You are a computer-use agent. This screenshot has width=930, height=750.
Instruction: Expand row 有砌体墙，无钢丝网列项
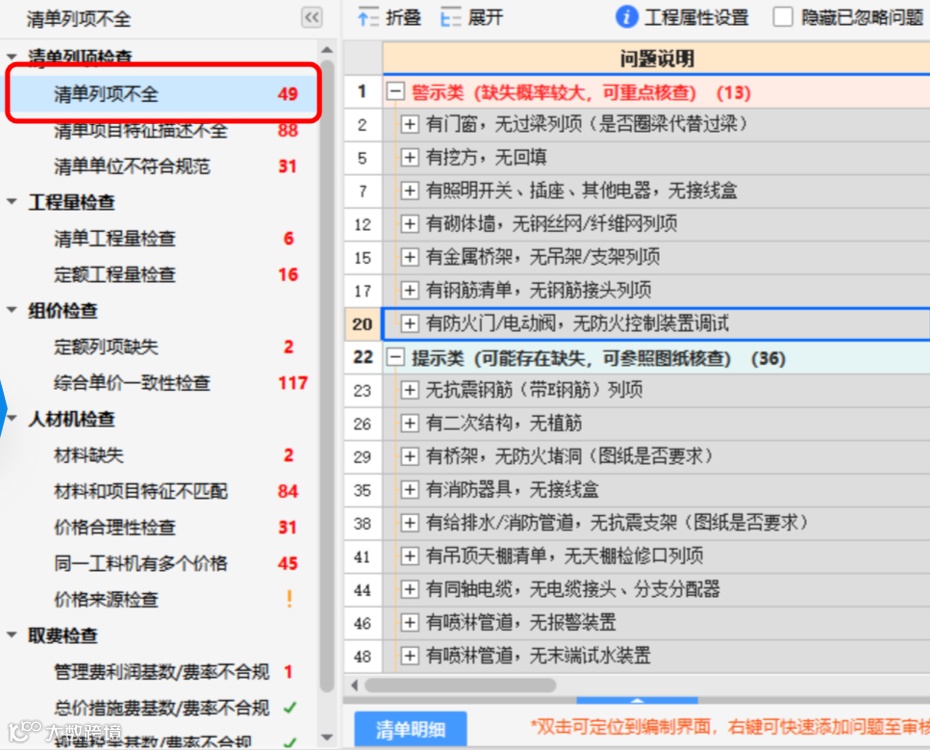pyautogui.click(x=409, y=224)
